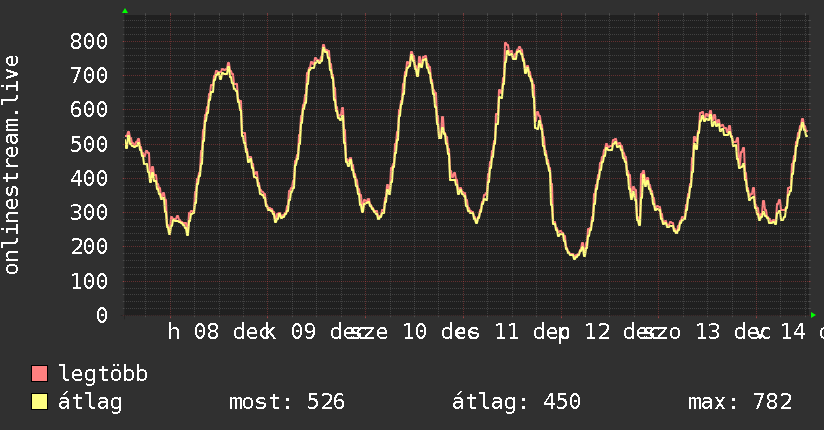Image resolution: width=824 pixels, height=430 pixels.
Task: Click the '14' date label
Action: point(793,332)
